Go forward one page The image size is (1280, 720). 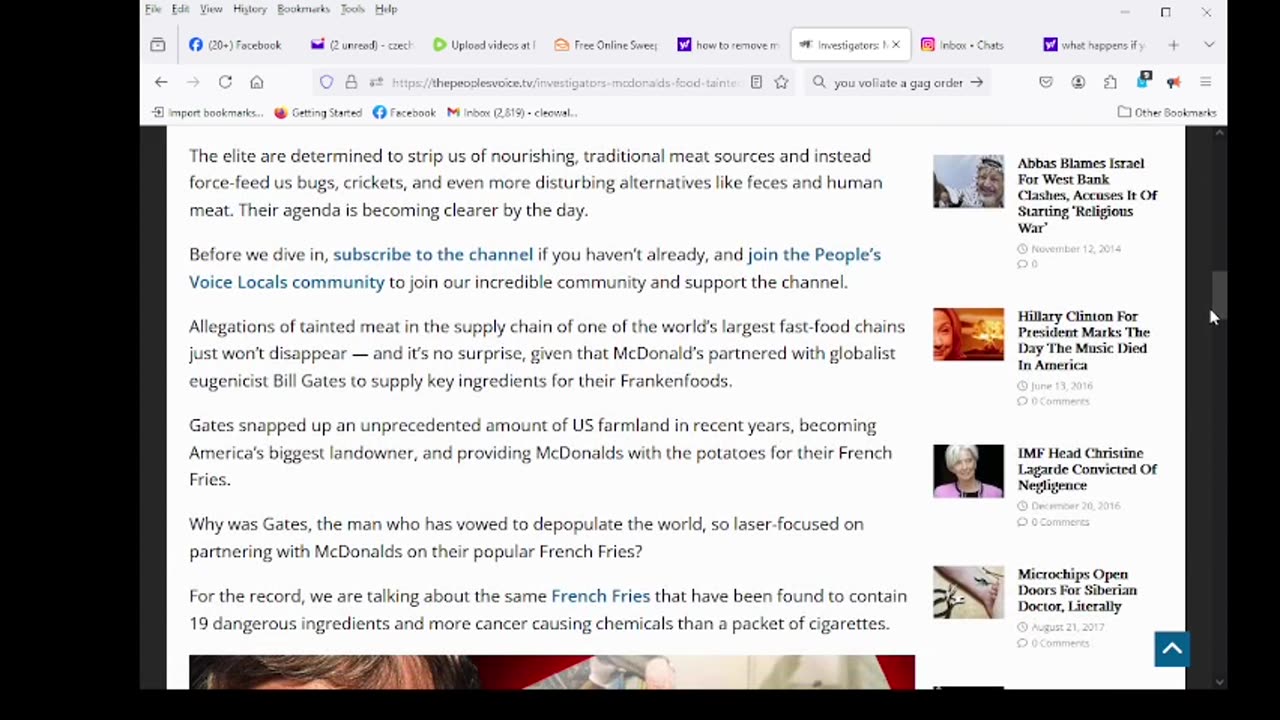[193, 82]
